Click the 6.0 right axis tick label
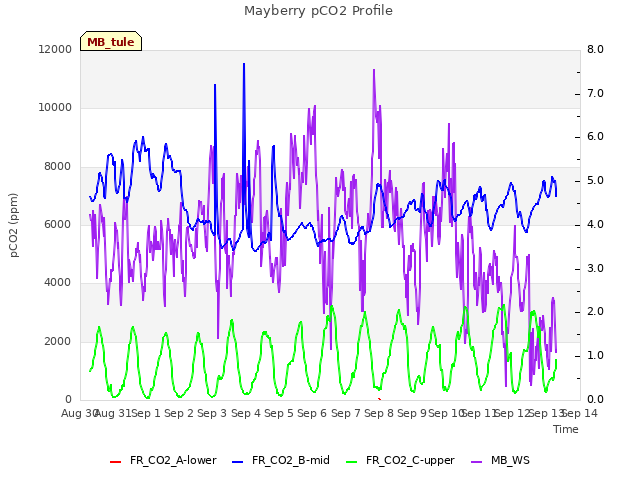The image size is (640, 480). pyautogui.click(x=595, y=137)
